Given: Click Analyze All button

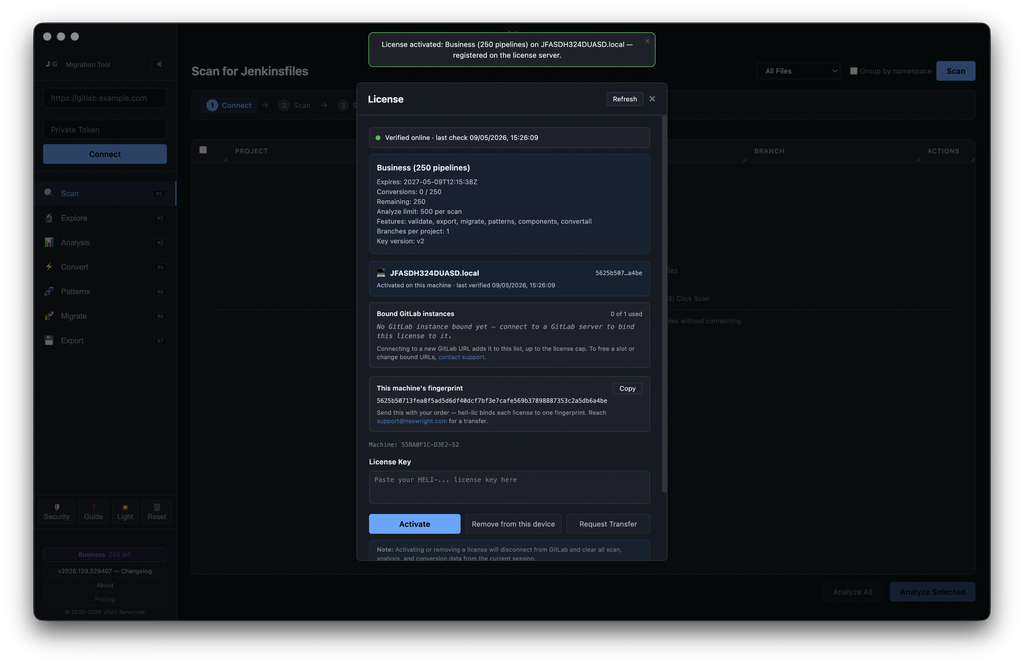Looking at the screenshot, I should pos(852,592).
